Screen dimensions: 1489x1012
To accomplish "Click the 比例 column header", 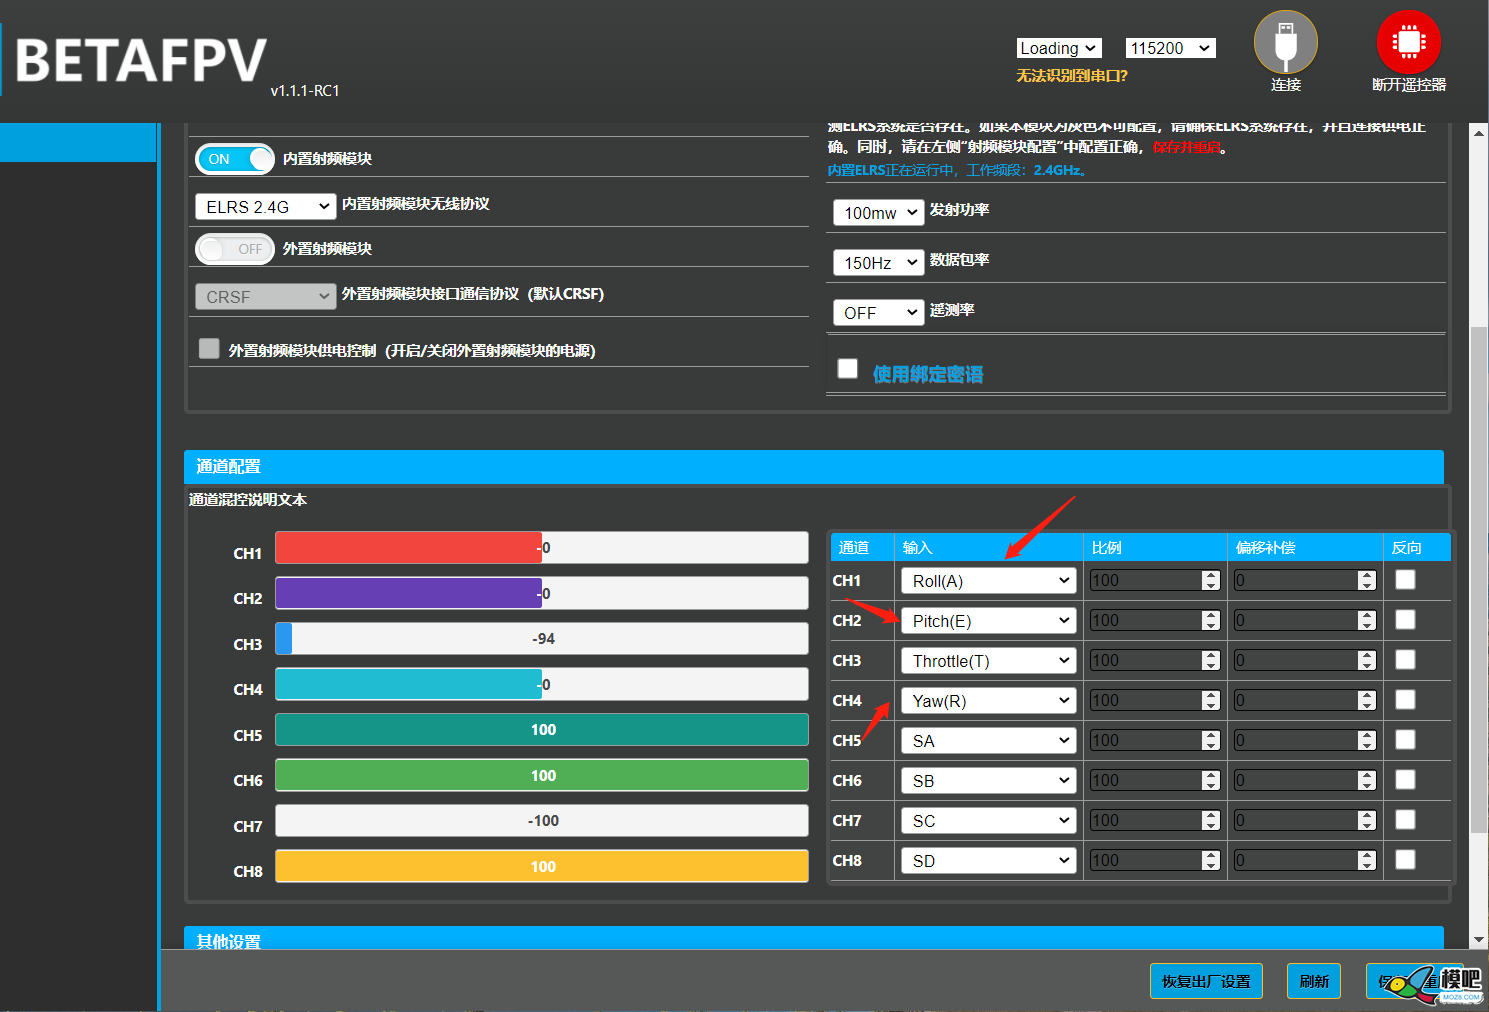I will click(x=1106, y=547).
